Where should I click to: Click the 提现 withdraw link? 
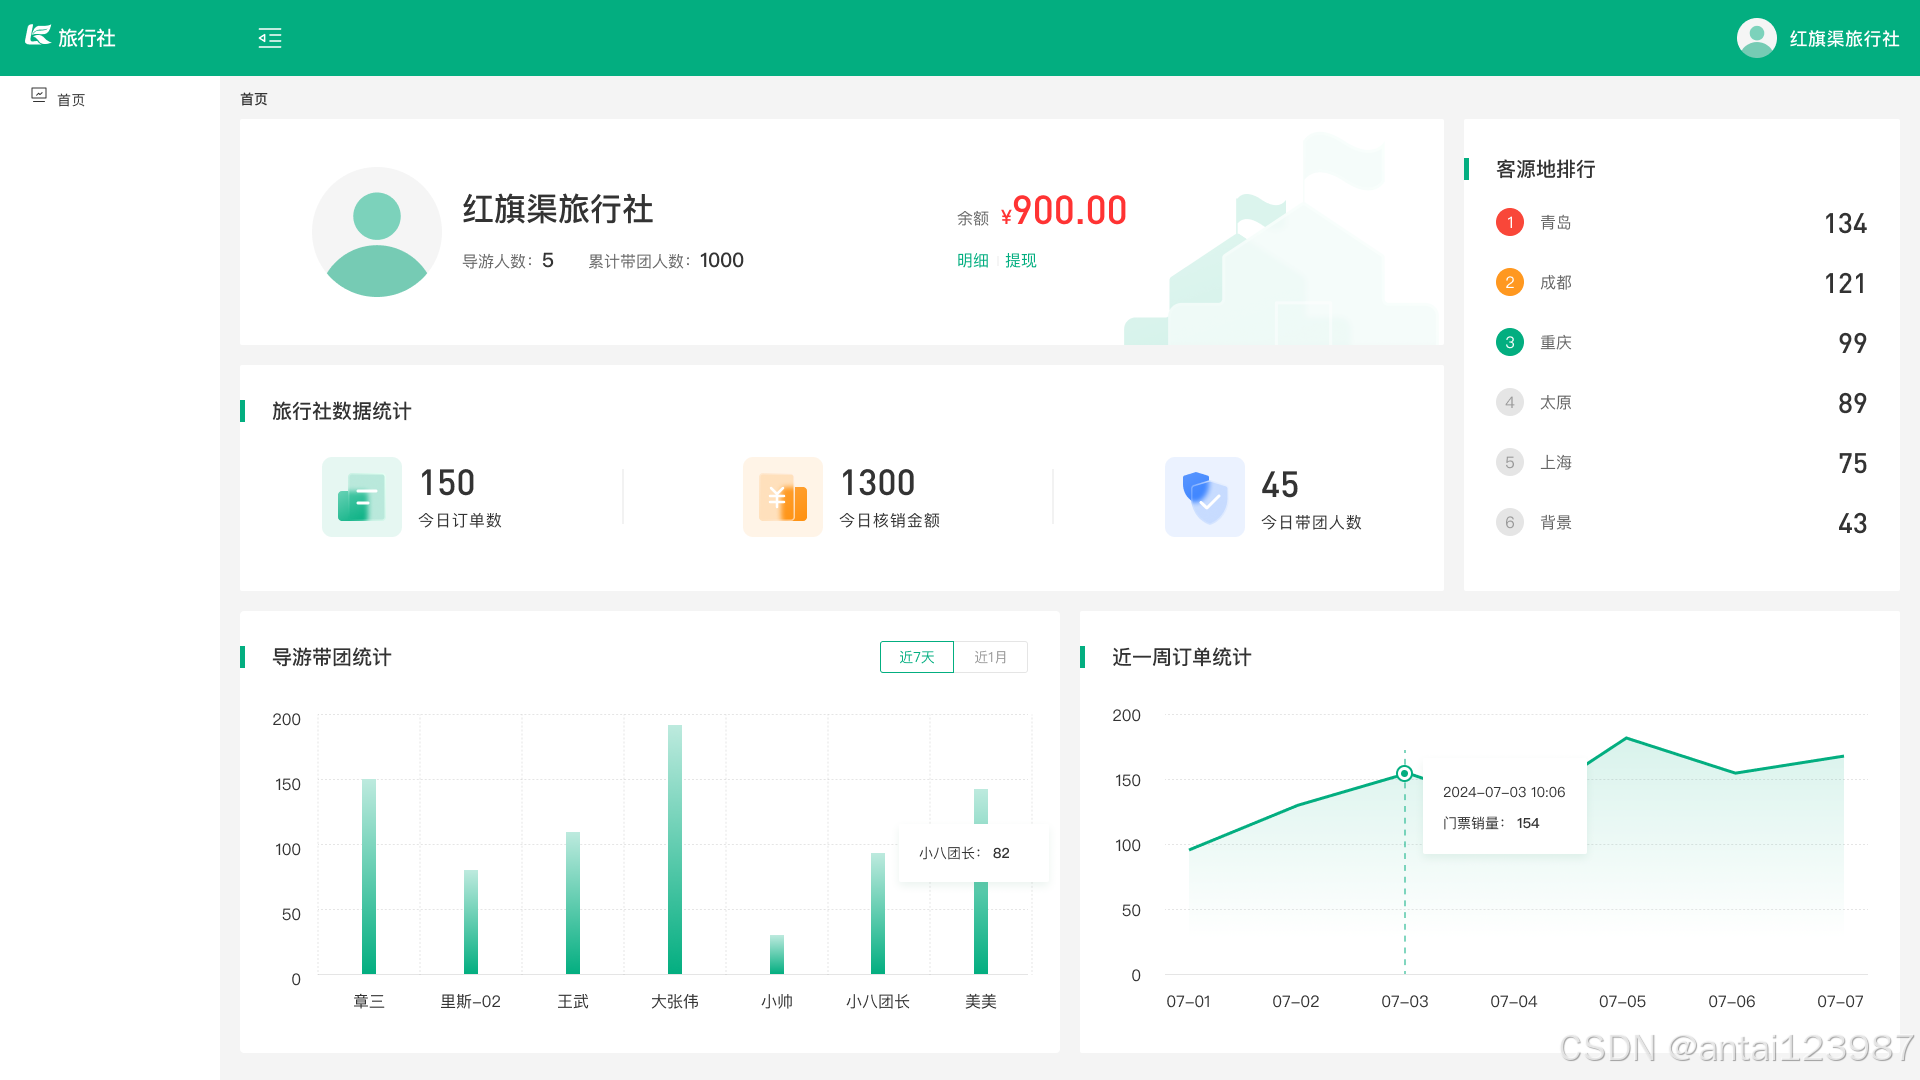(1020, 260)
